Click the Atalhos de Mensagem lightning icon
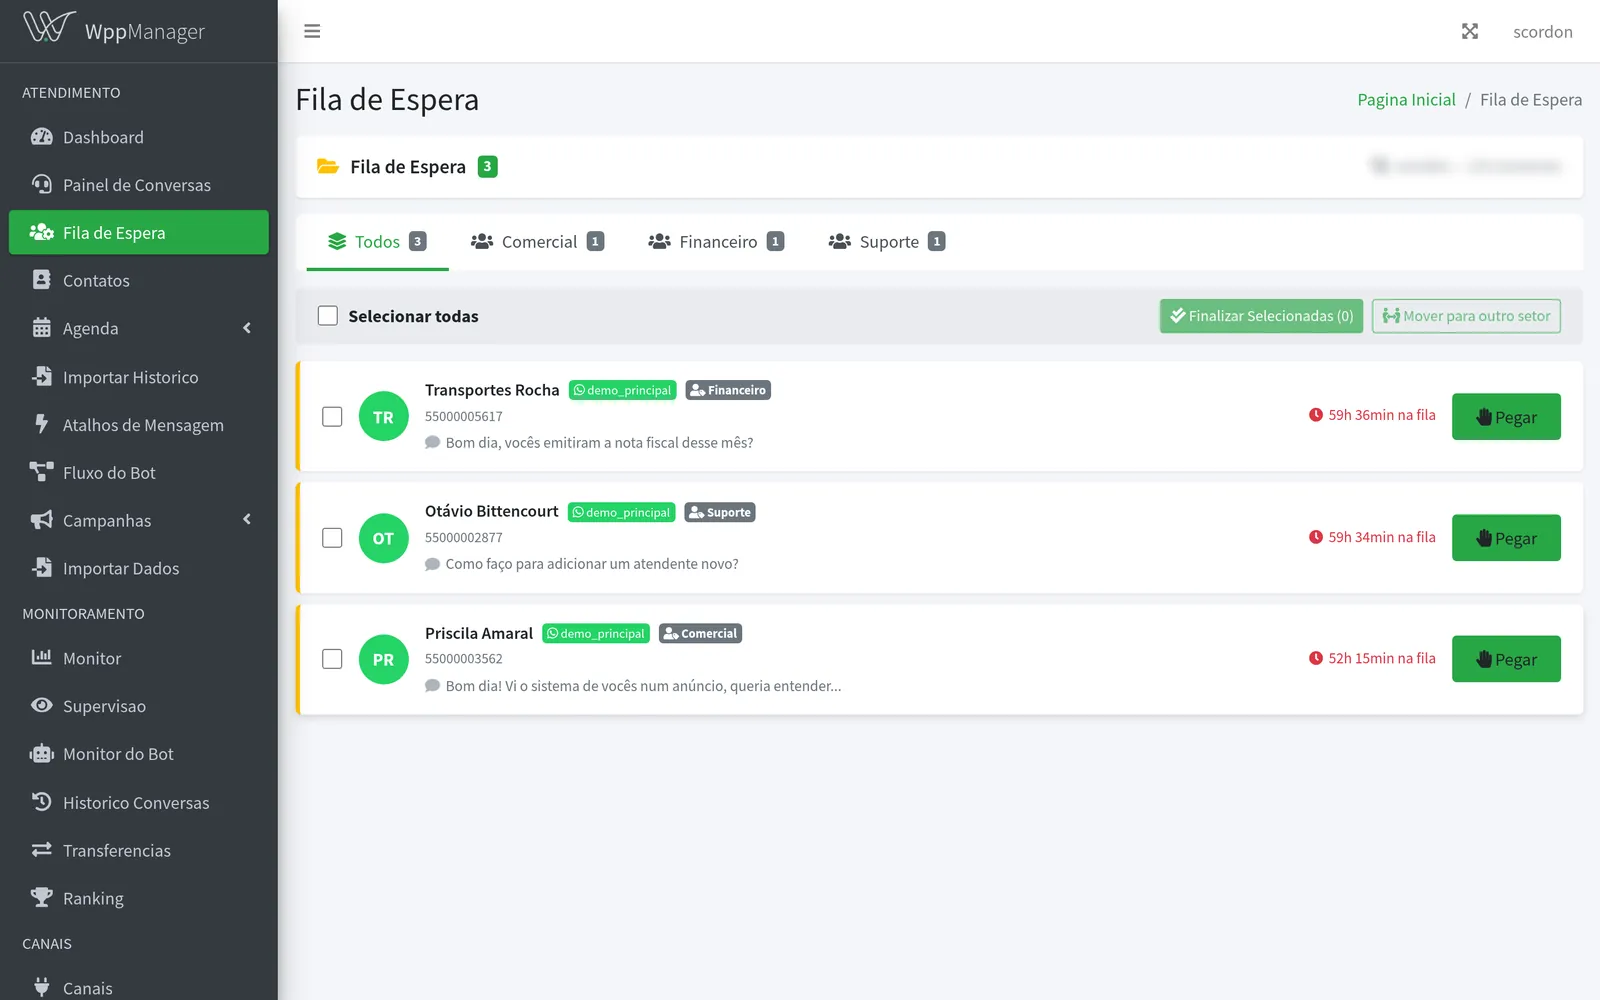Image resolution: width=1600 pixels, height=1000 pixels. click(x=41, y=424)
